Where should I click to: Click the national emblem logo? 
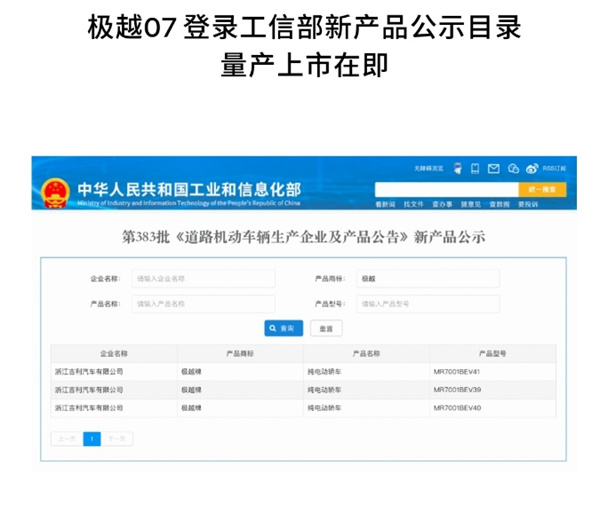click(55, 193)
